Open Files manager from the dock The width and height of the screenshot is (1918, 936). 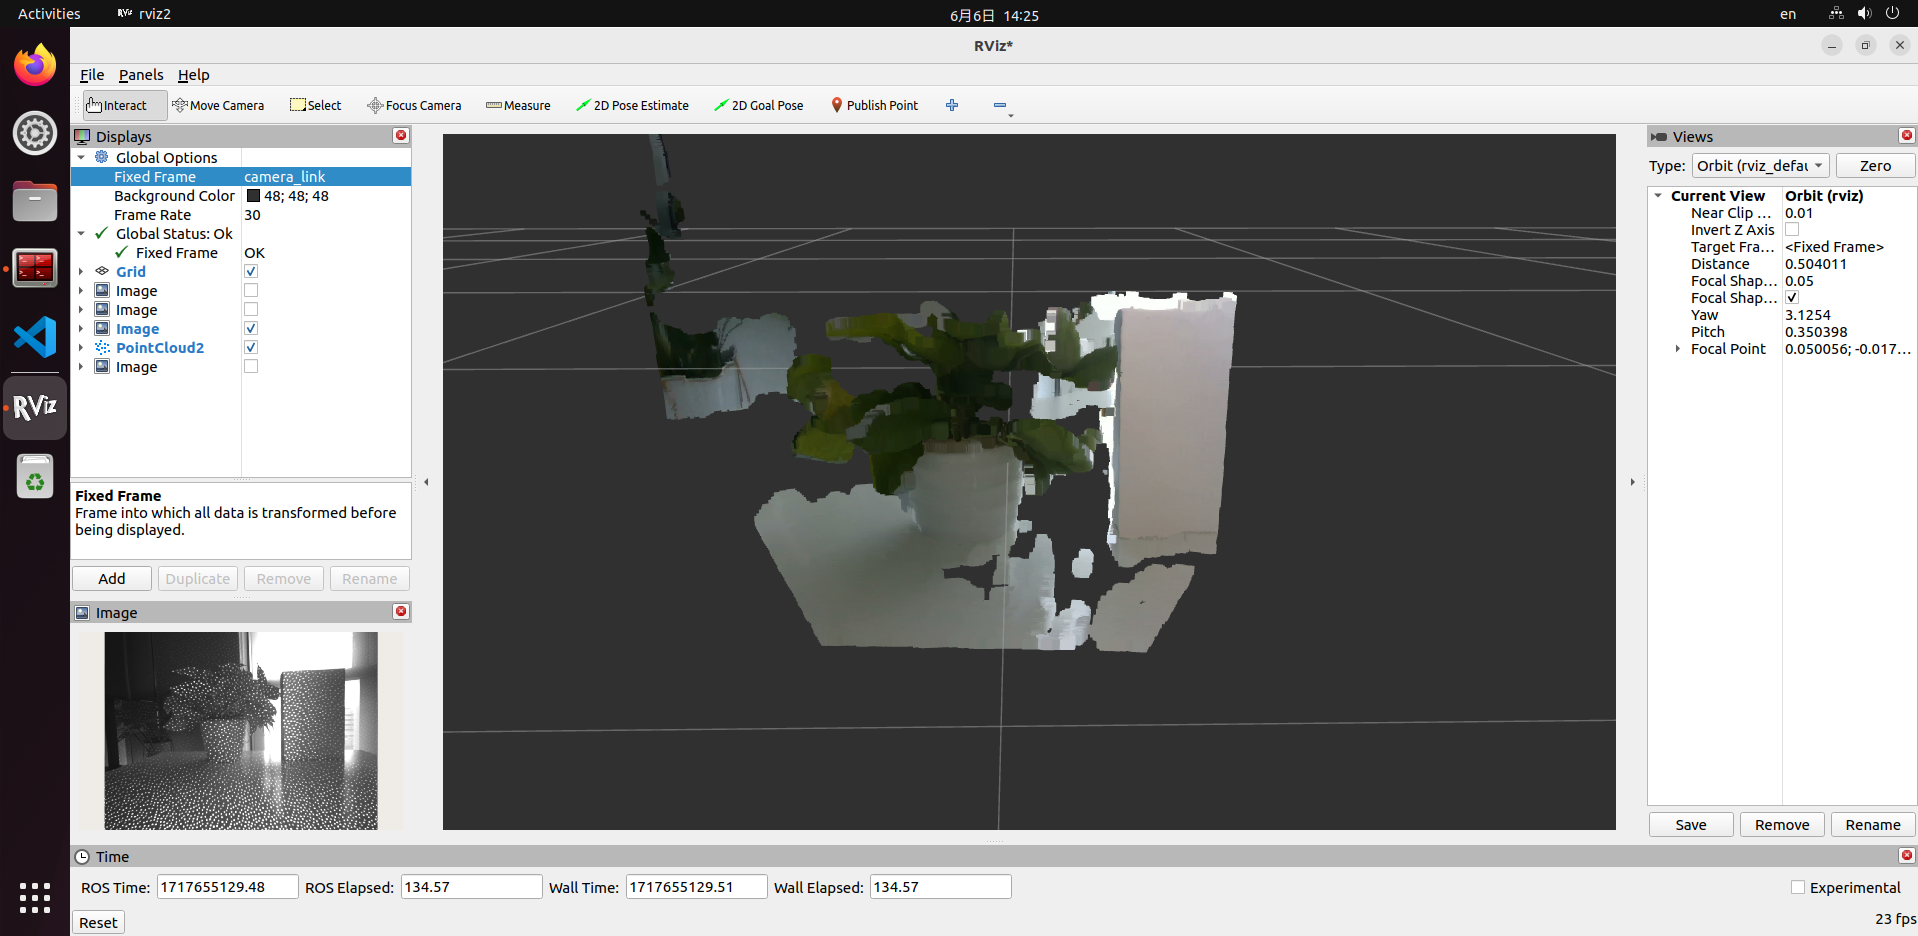(x=35, y=201)
